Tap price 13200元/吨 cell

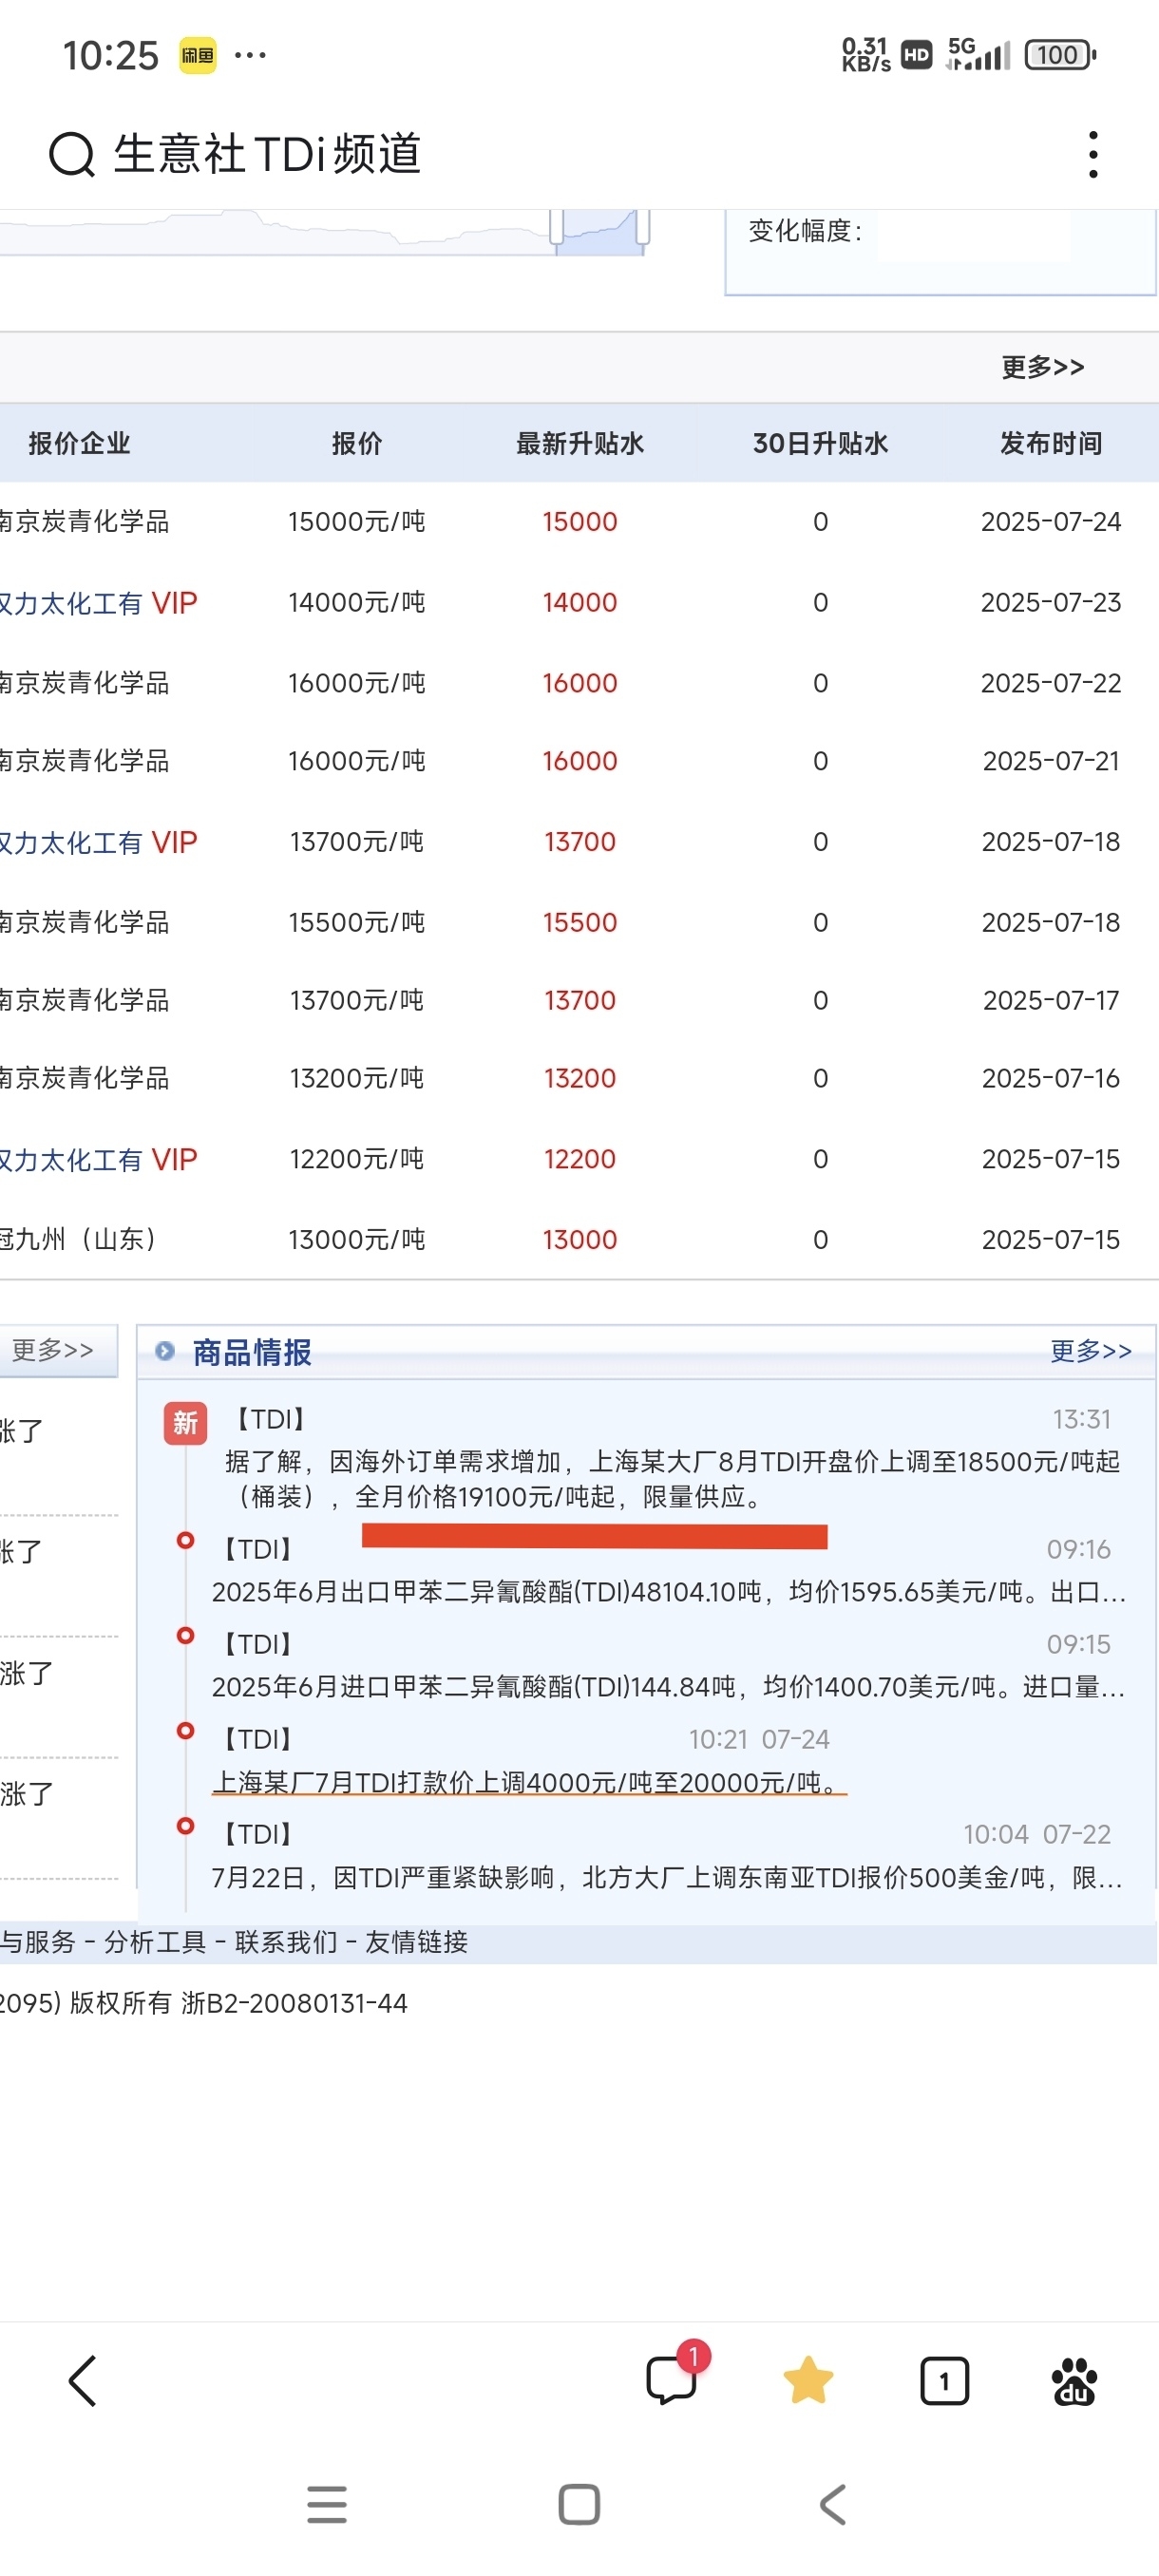[x=357, y=1078]
